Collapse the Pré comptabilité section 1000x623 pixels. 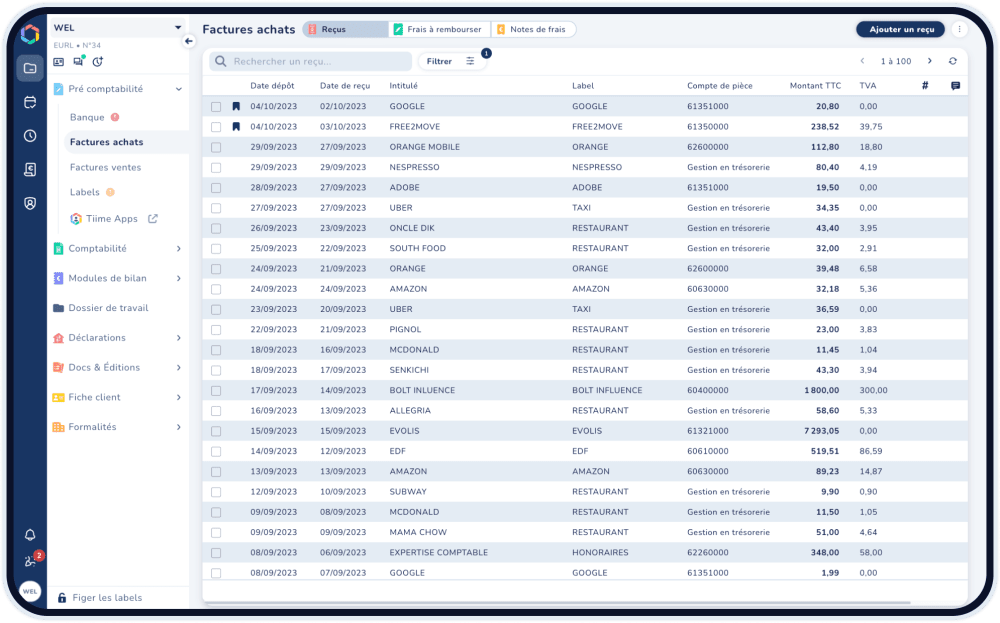click(178, 88)
